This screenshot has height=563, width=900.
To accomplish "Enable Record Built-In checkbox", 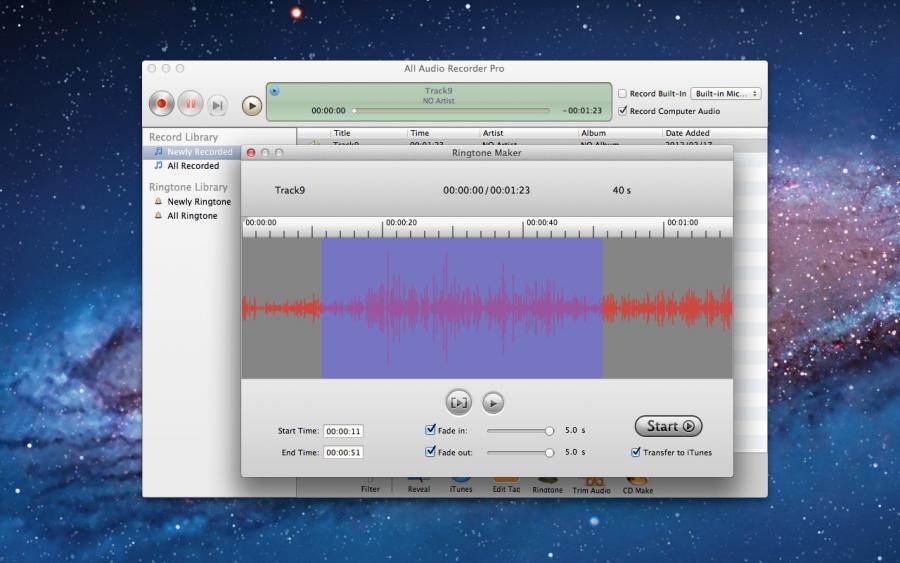I will coord(622,93).
